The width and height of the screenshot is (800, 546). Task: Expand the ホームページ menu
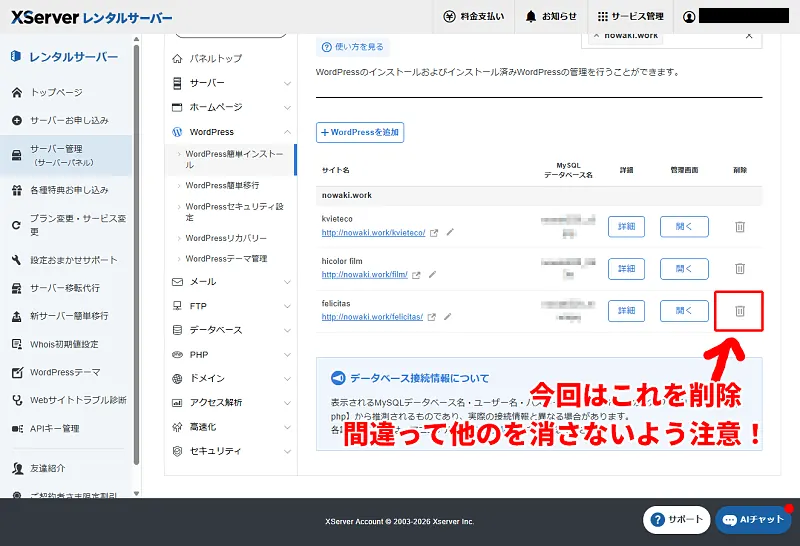(232, 107)
